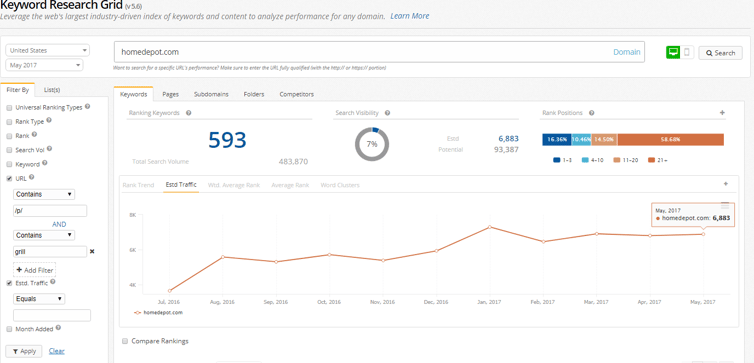Image resolution: width=754 pixels, height=363 pixels.
Task: Click the grill filter text field
Action: pos(50,251)
